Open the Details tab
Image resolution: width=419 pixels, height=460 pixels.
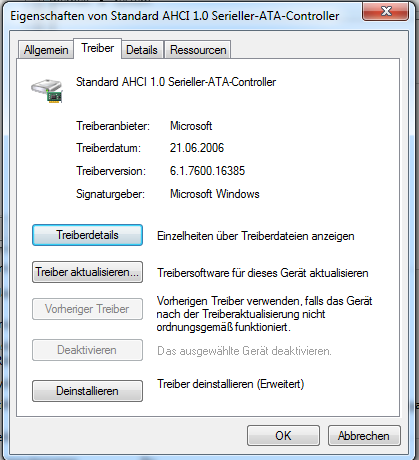tap(142, 50)
